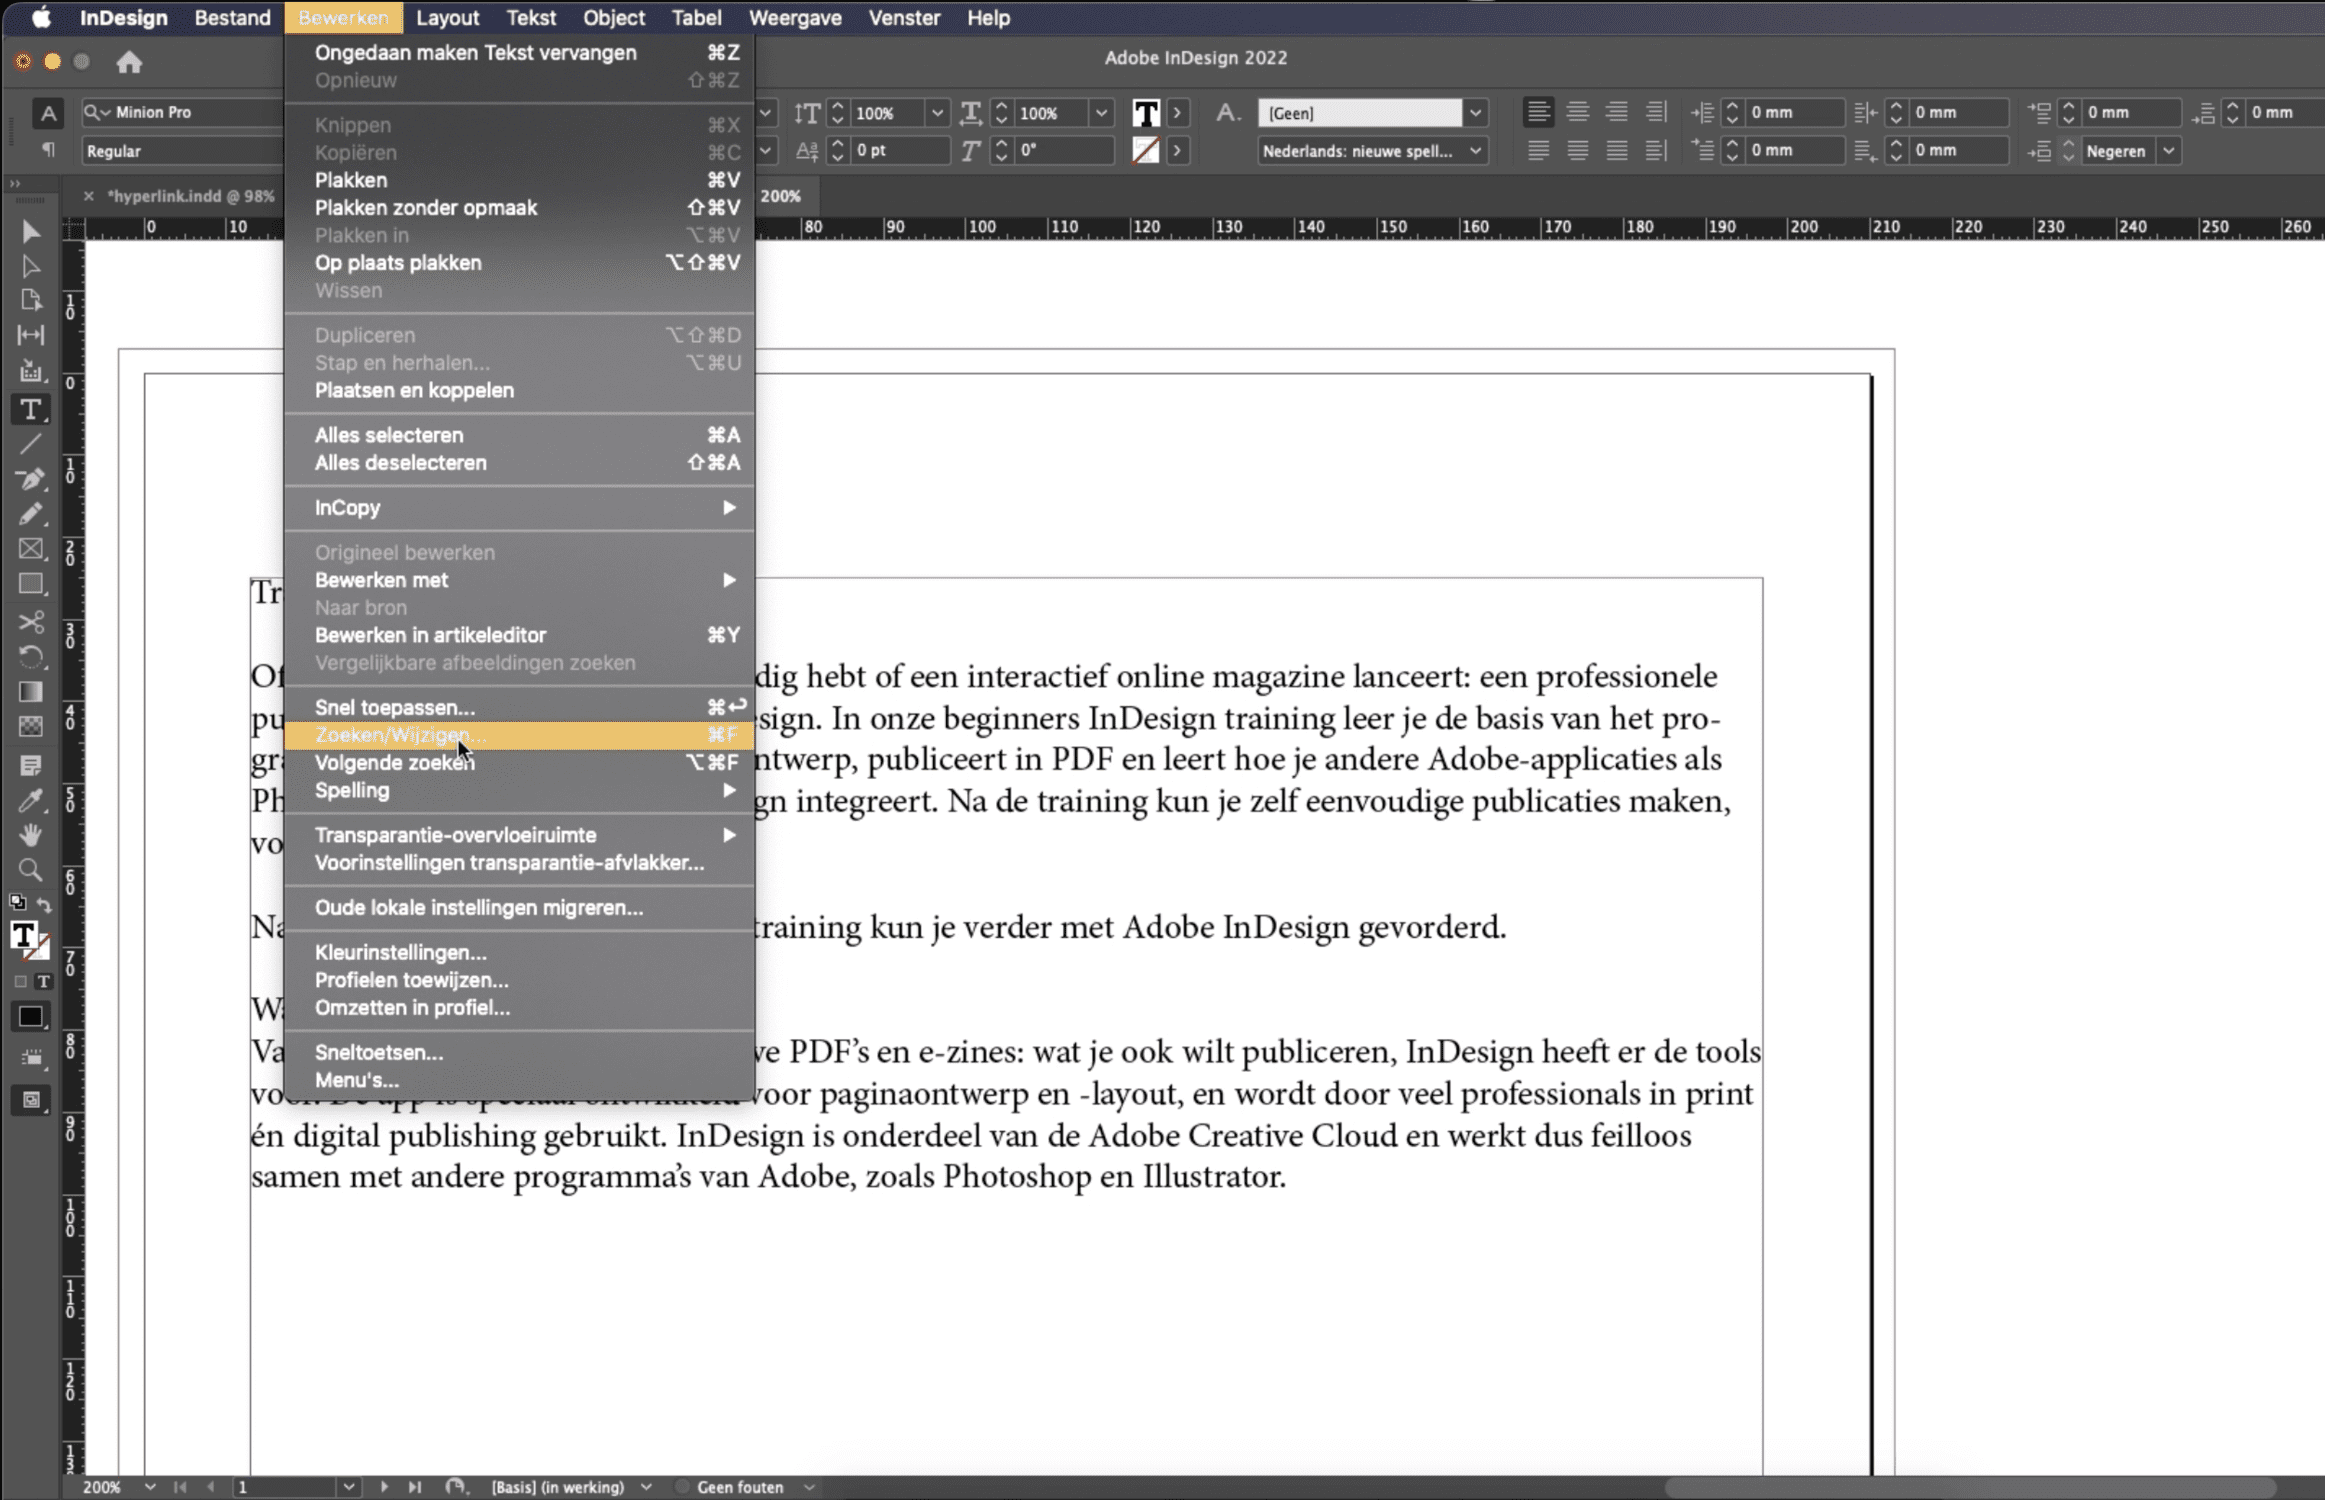Toggle formatting affects text (small T)
This screenshot has width=2325, height=1500.
[43, 982]
